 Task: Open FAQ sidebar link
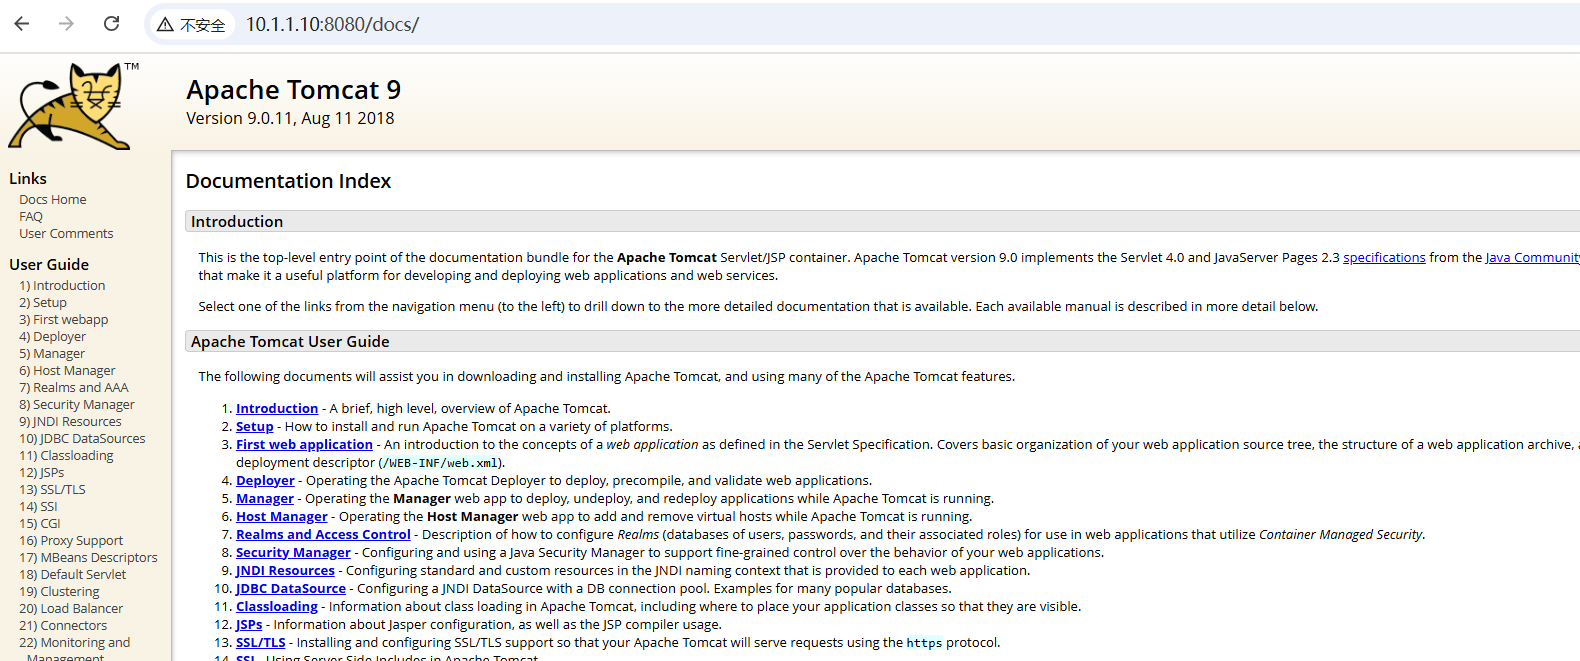coord(31,217)
